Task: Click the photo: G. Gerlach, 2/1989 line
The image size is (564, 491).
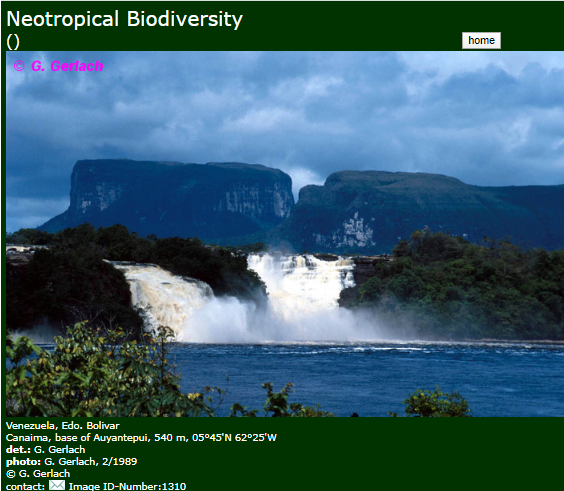Action: click(x=72, y=462)
